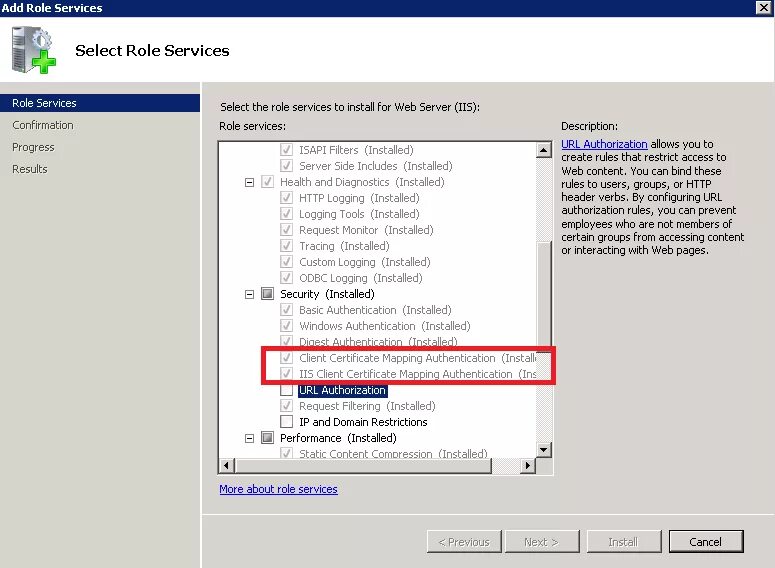Select IIS Client Certificate Mapping Authentication row
775x568 pixels.
click(417, 374)
